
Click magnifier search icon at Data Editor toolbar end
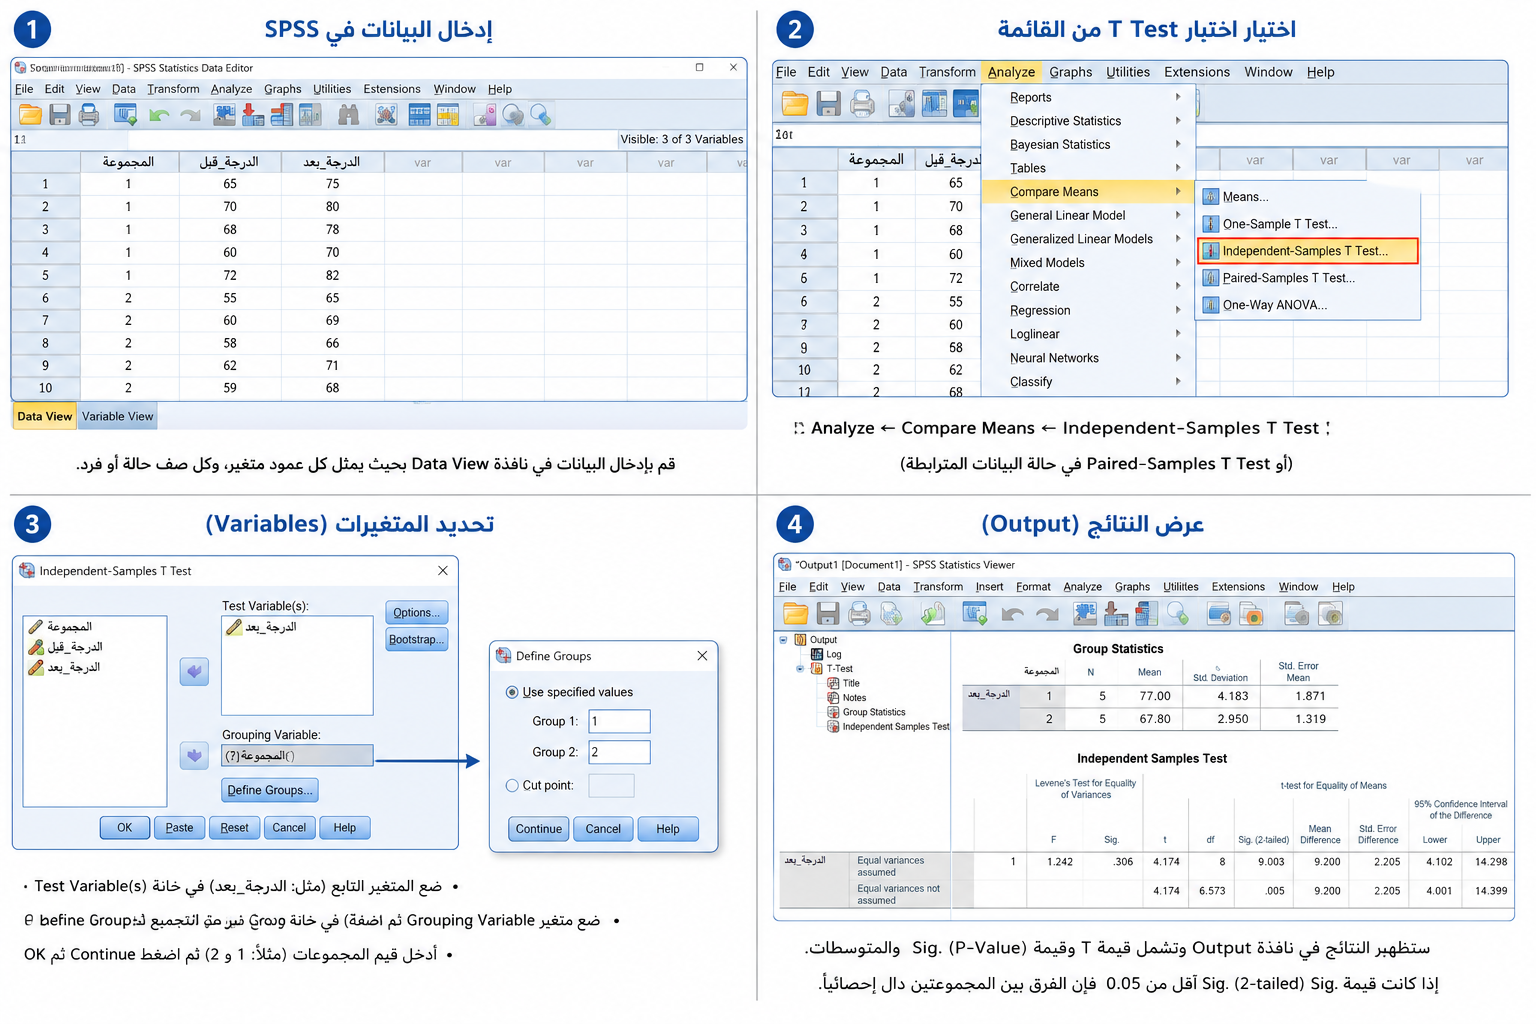point(541,115)
